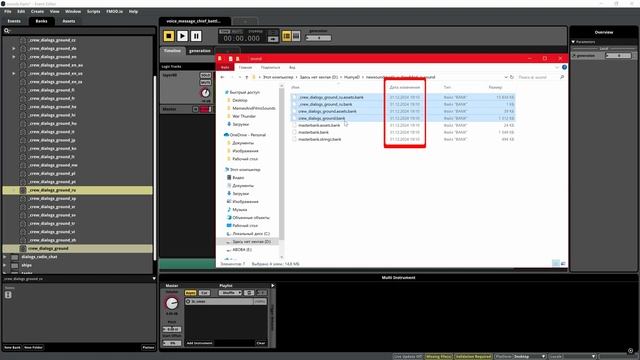Viewport: 640px width, 360px height.
Task: Stop playback in the transport bar
Action: [x=169, y=36]
